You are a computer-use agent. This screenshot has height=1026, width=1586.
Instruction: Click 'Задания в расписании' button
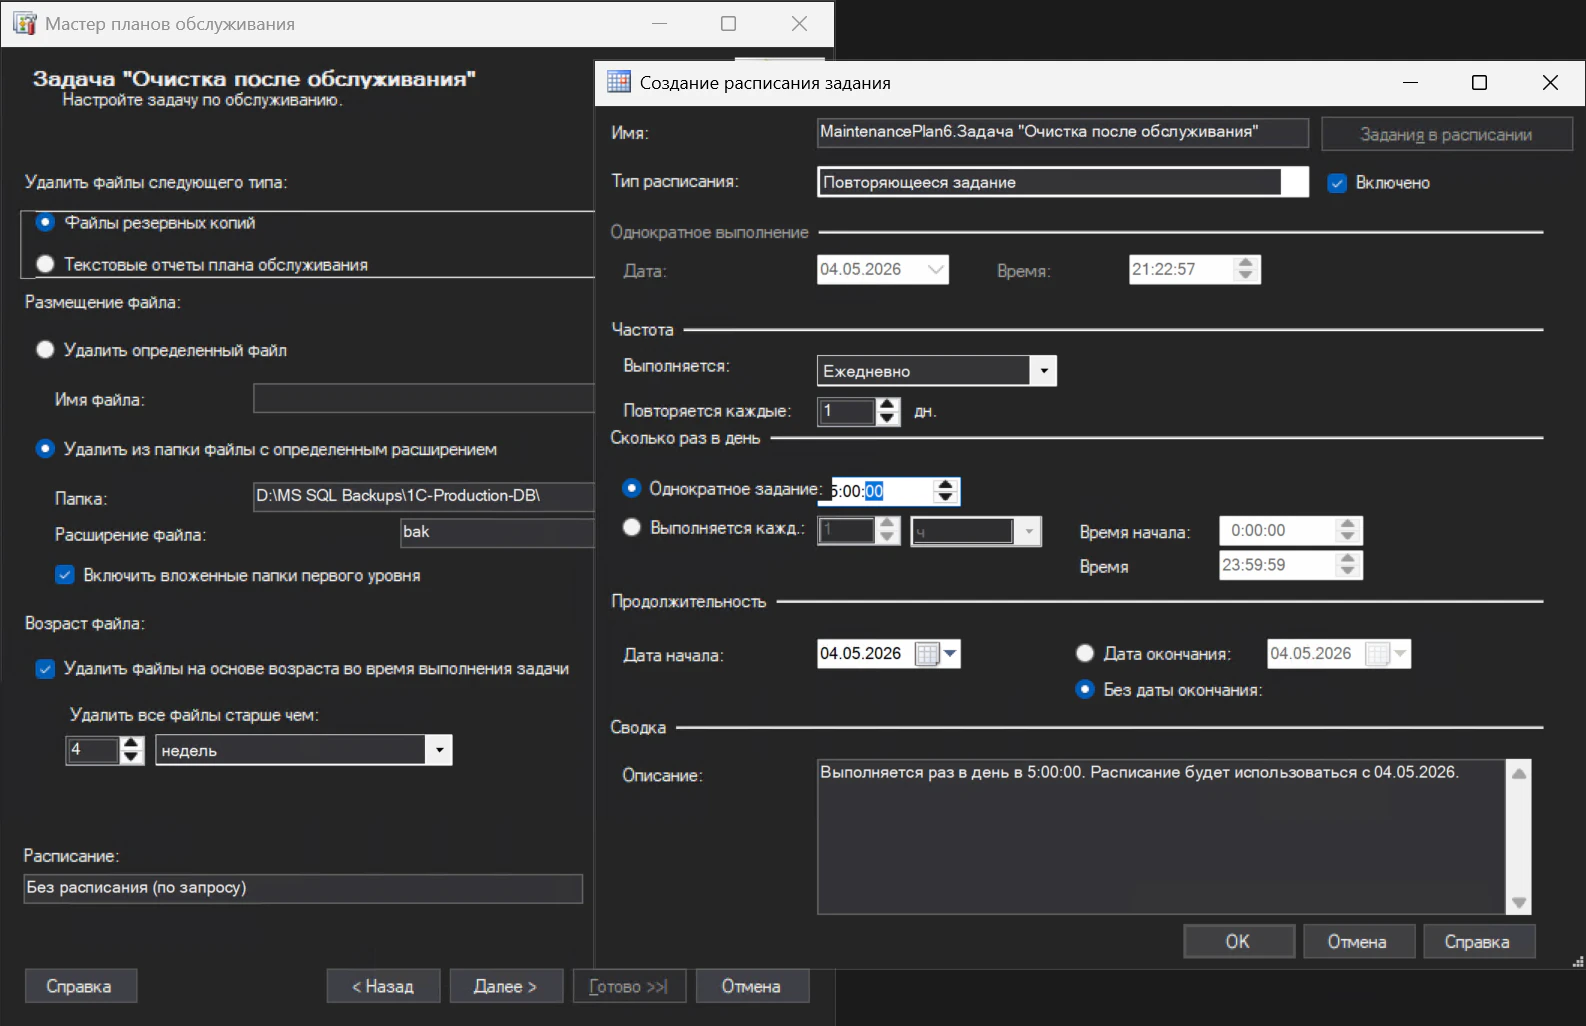[1446, 135]
